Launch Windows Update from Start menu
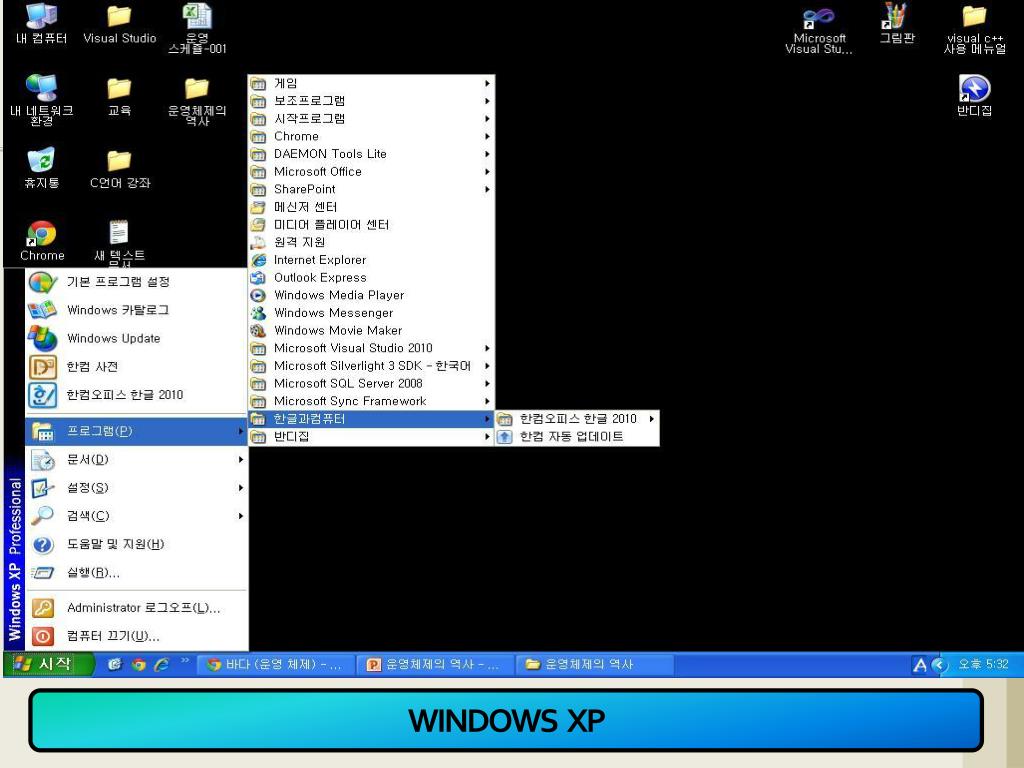Viewport: 1024px width, 768px height. click(136, 338)
